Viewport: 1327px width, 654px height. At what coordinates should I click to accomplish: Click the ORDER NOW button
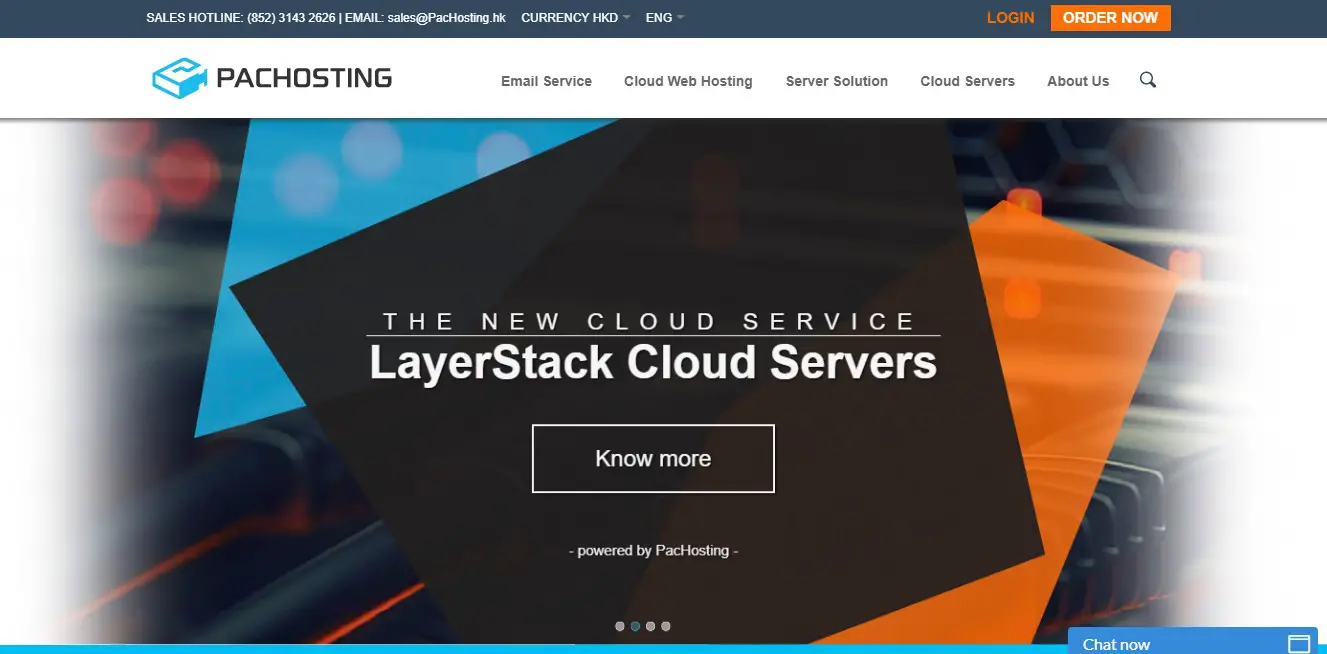(x=1110, y=18)
